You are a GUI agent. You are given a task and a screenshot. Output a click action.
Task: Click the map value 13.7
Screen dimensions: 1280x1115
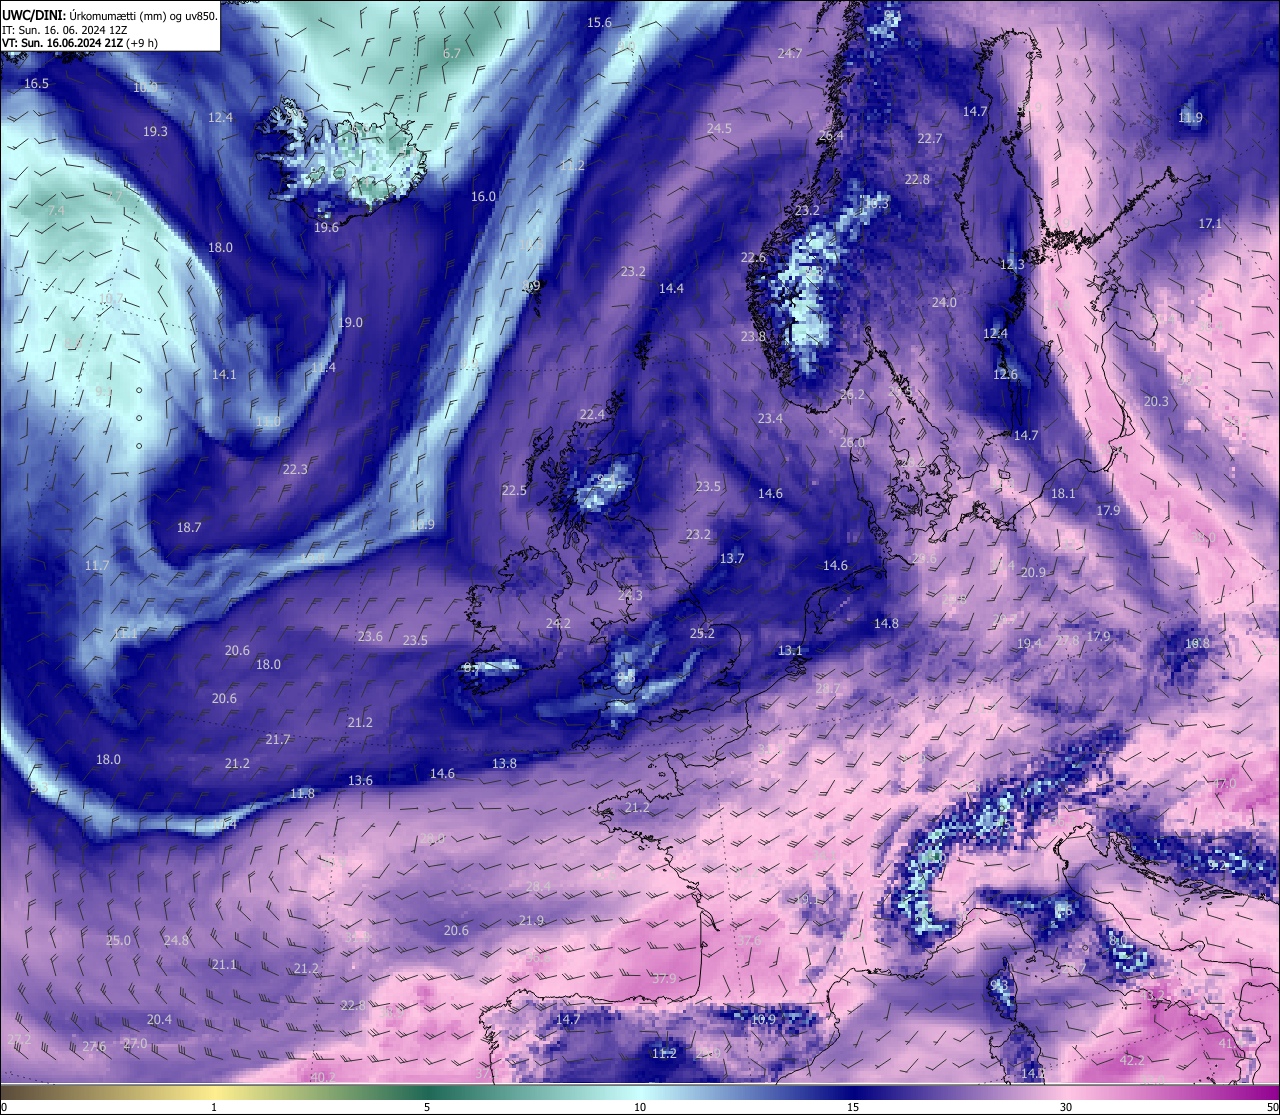[732, 559]
